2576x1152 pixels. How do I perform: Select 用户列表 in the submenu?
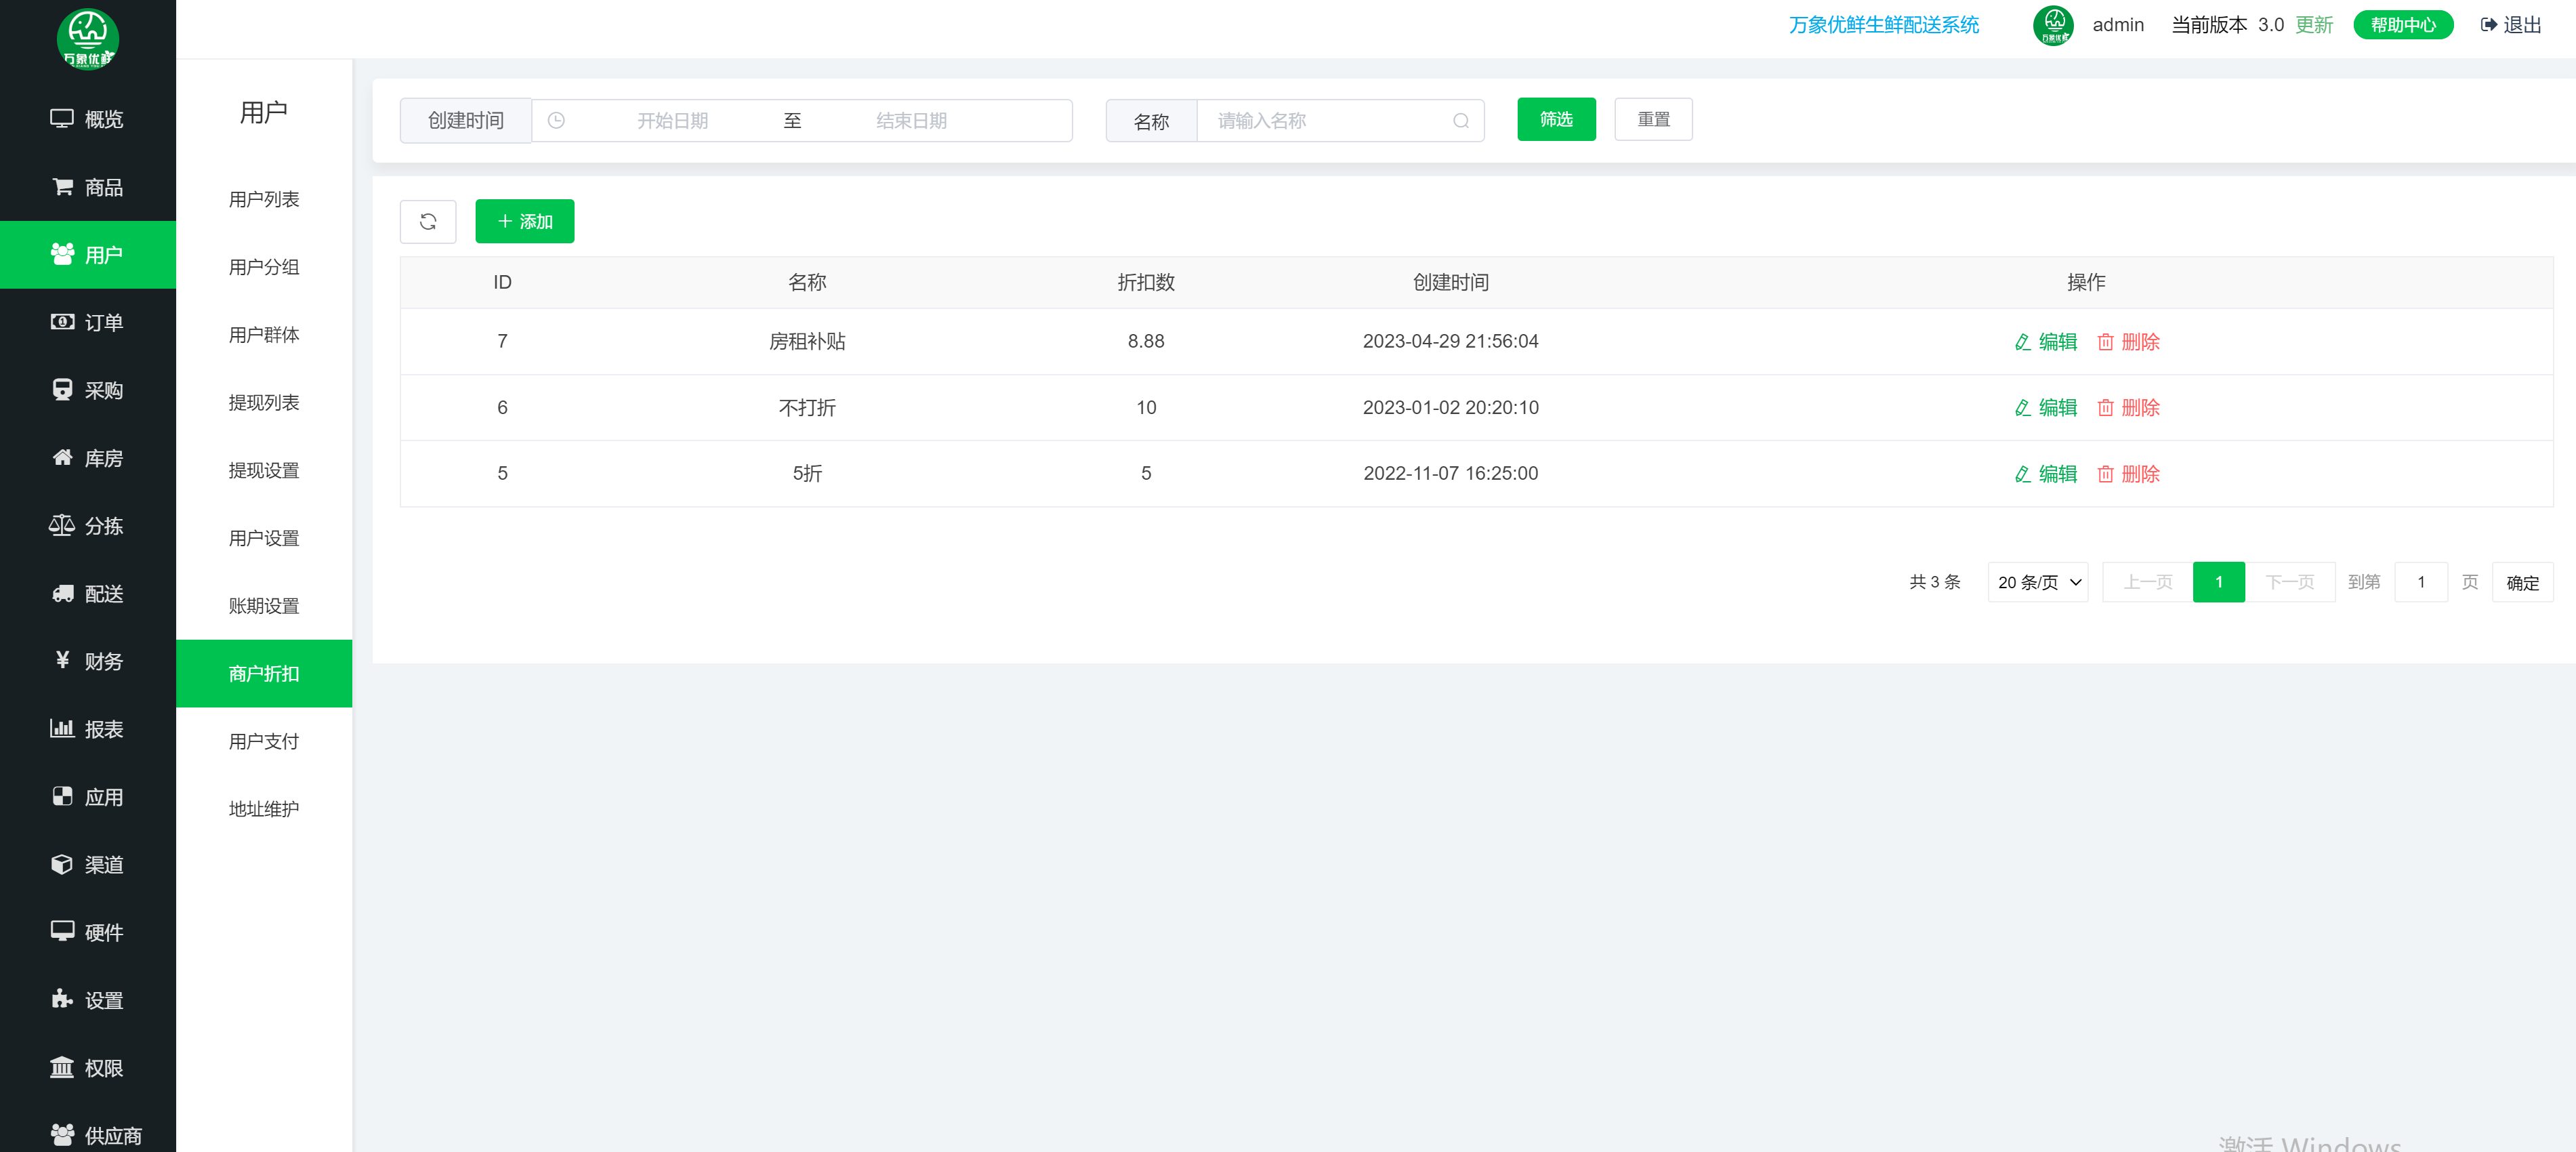coord(264,199)
